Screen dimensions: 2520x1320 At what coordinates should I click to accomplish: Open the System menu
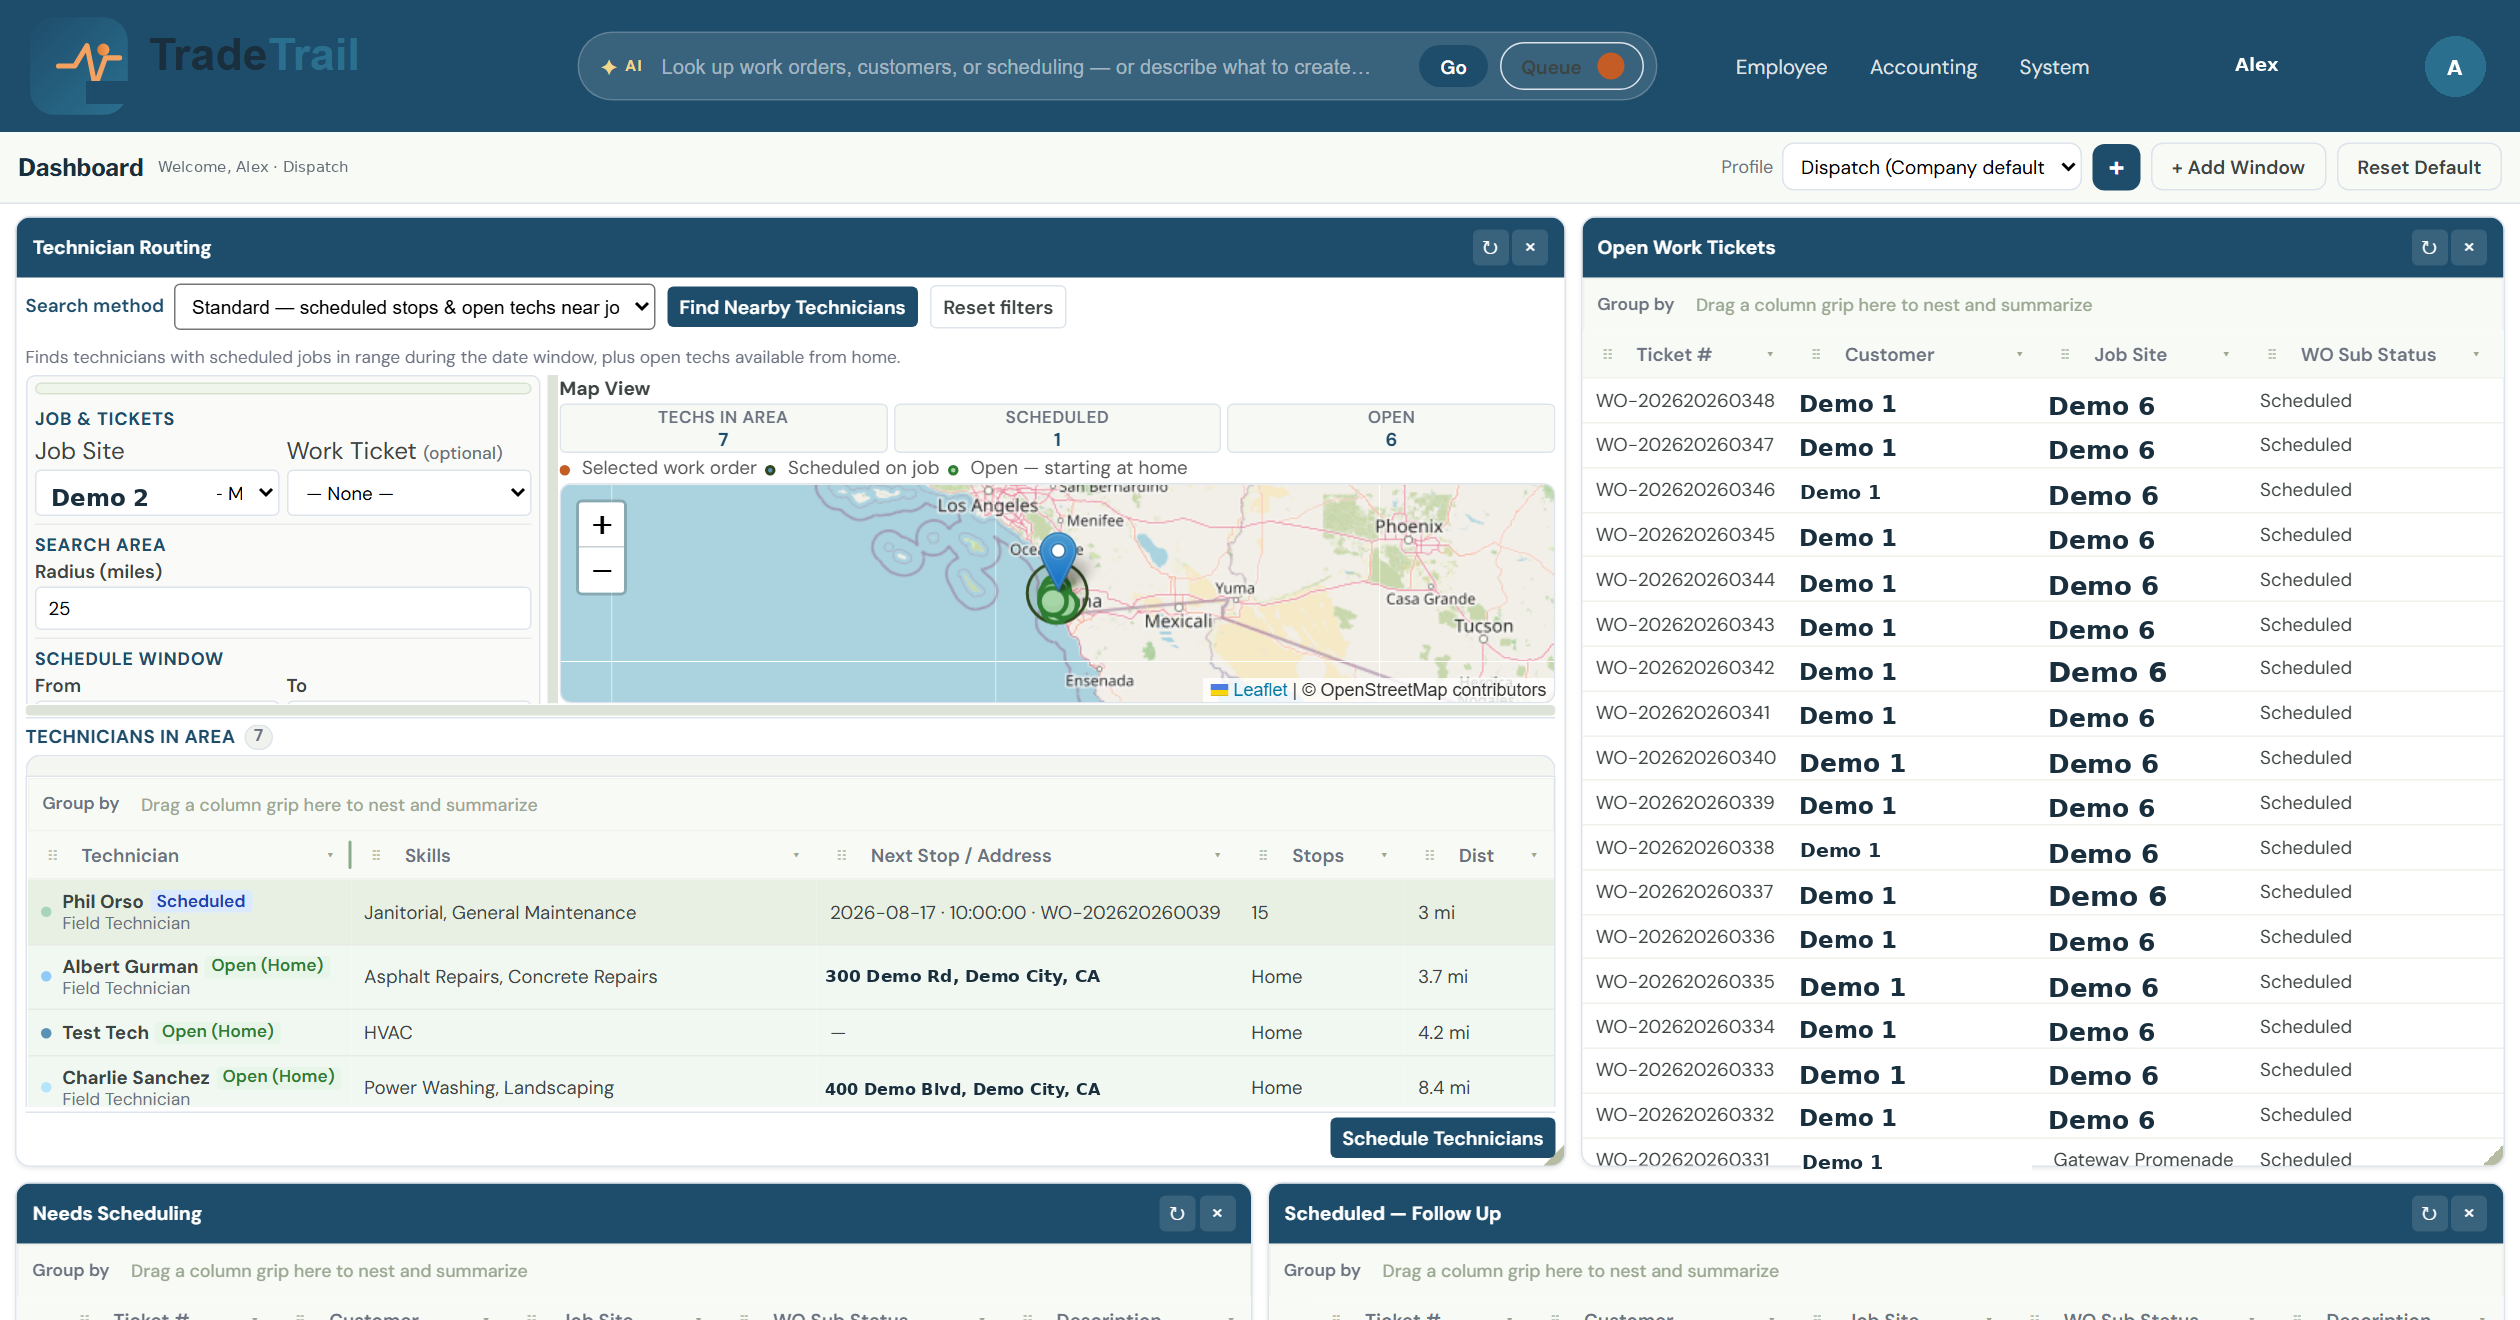click(x=2054, y=67)
